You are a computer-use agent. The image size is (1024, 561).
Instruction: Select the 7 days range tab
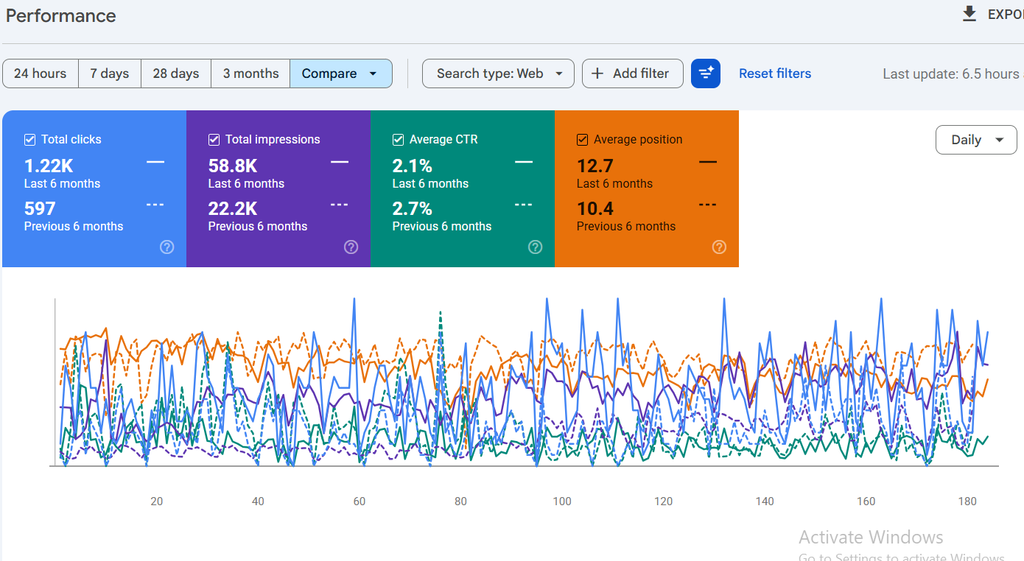[110, 73]
